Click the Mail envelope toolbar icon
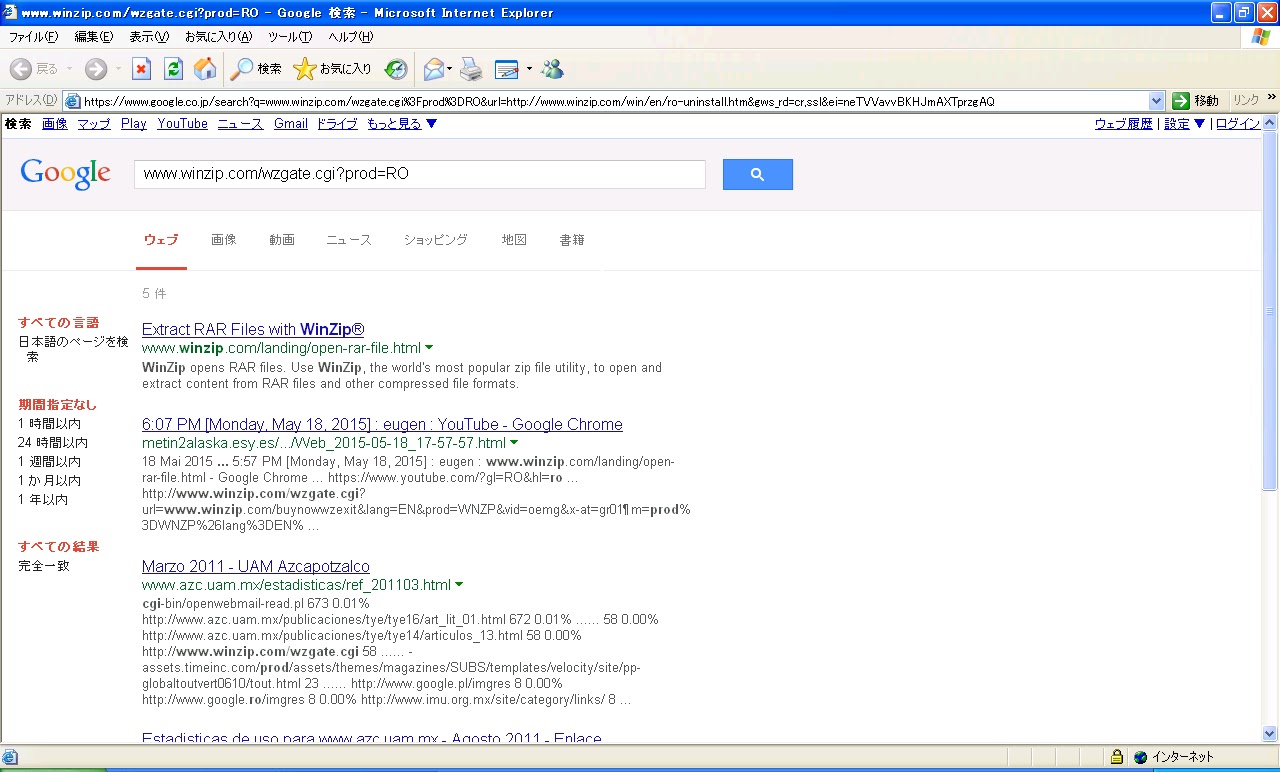The image size is (1280, 772). tap(433, 69)
